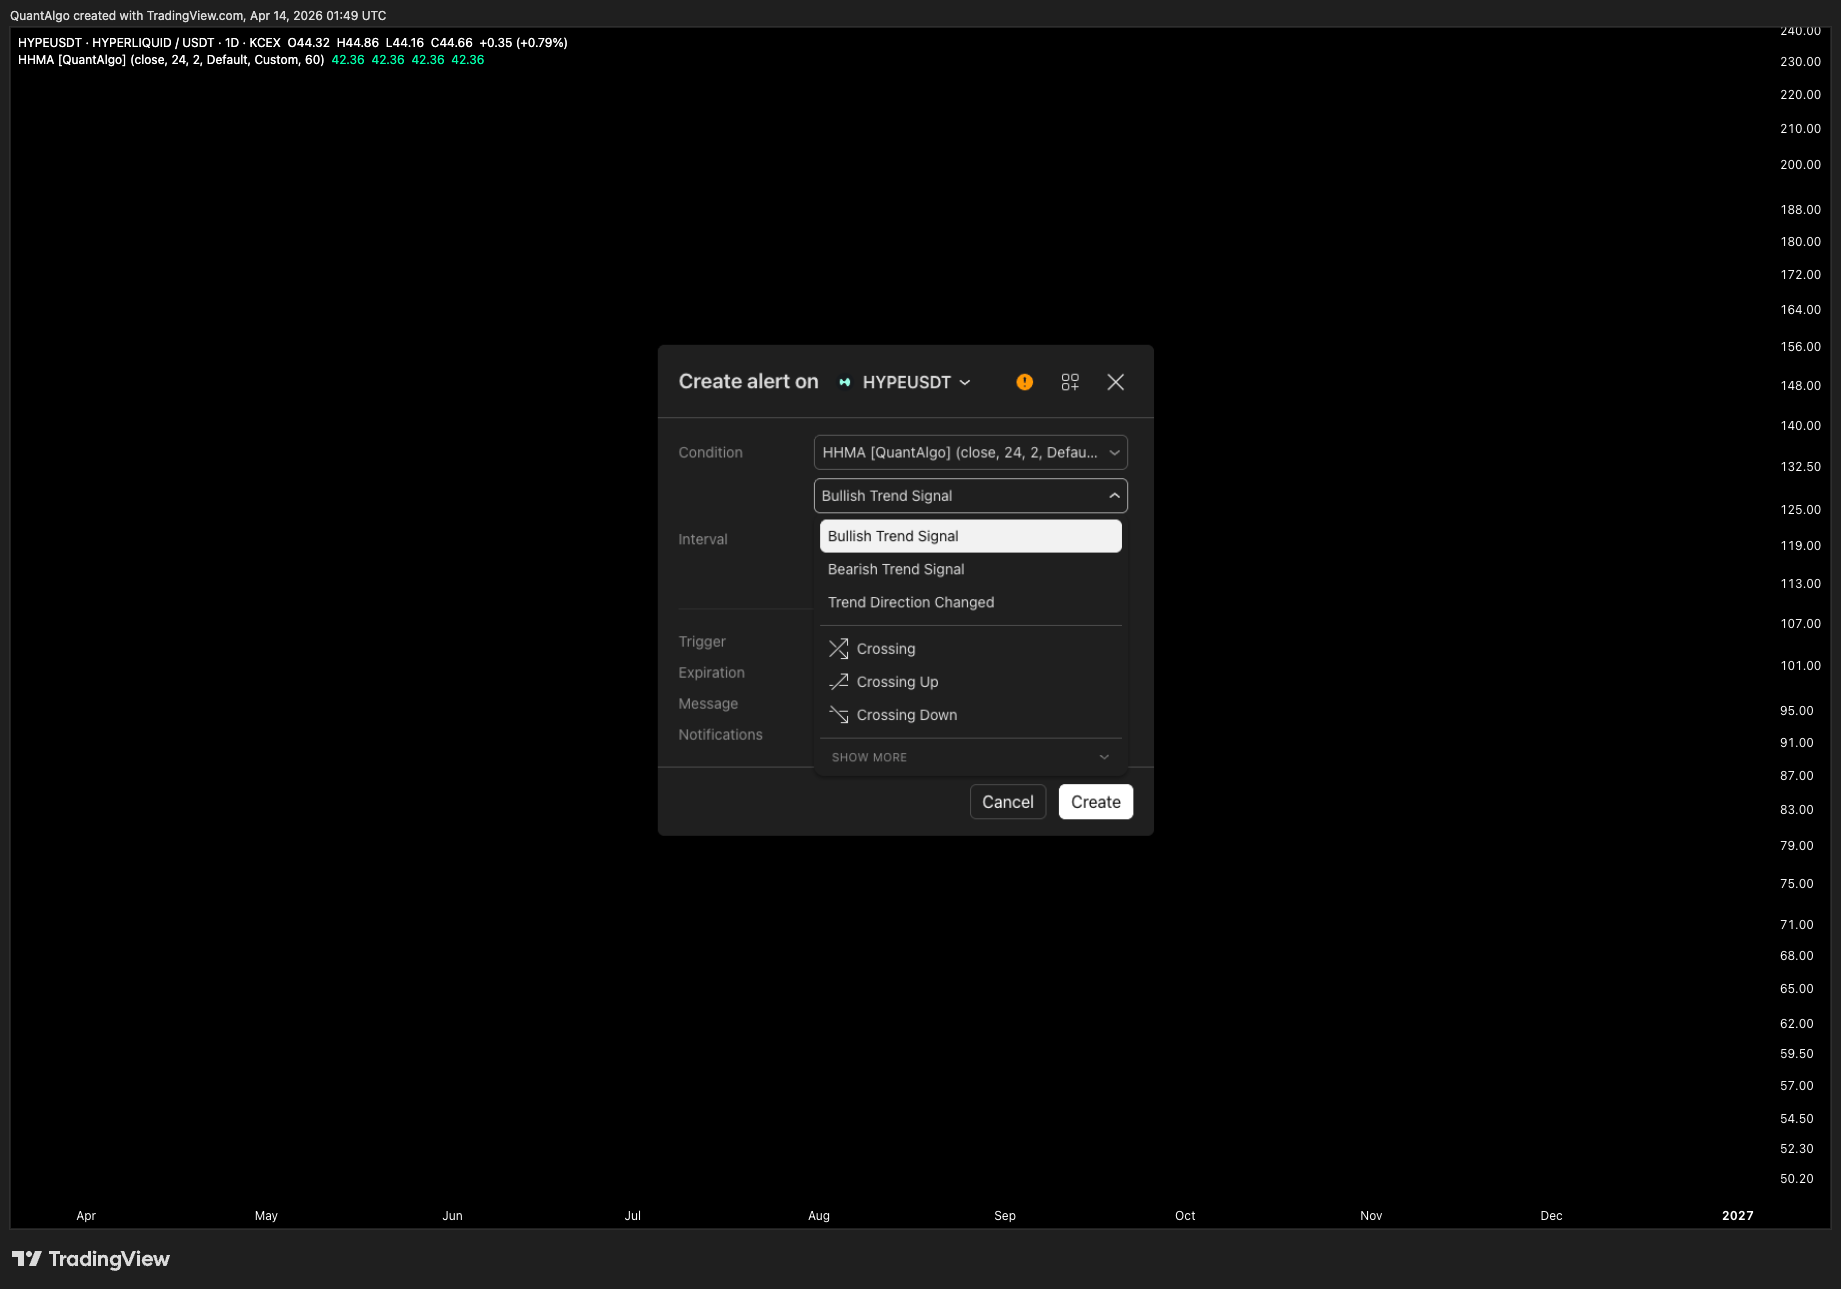The height and width of the screenshot is (1289, 1841).
Task: Click the 101.00 price scale label
Action: point(1800,666)
